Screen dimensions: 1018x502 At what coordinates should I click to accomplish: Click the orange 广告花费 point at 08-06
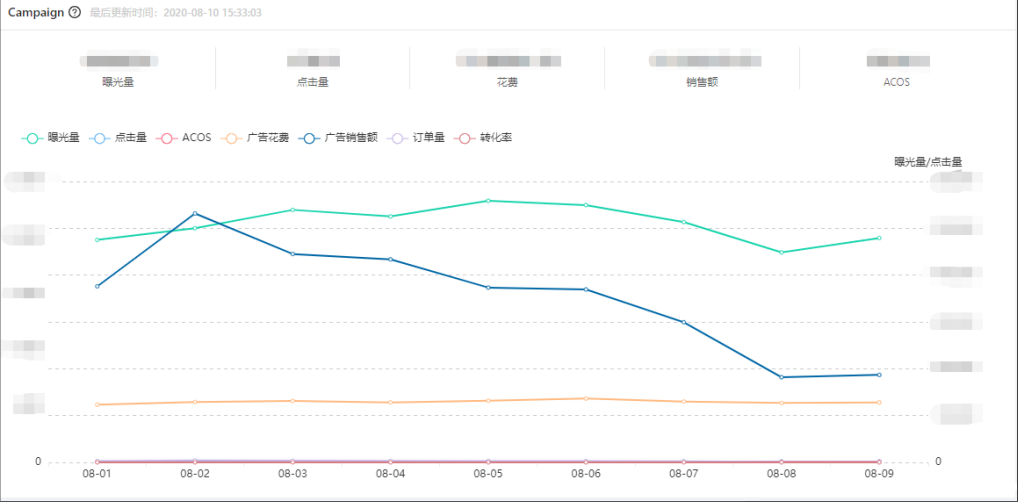pos(586,398)
